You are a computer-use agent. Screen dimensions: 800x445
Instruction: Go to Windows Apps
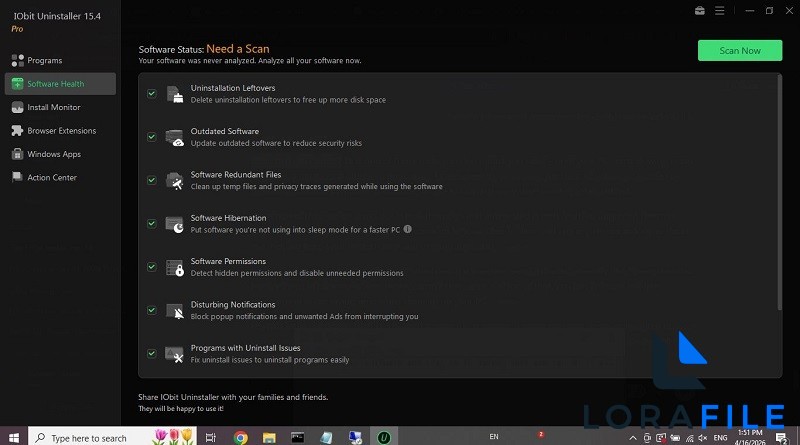pyautogui.click(x=60, y=154)
